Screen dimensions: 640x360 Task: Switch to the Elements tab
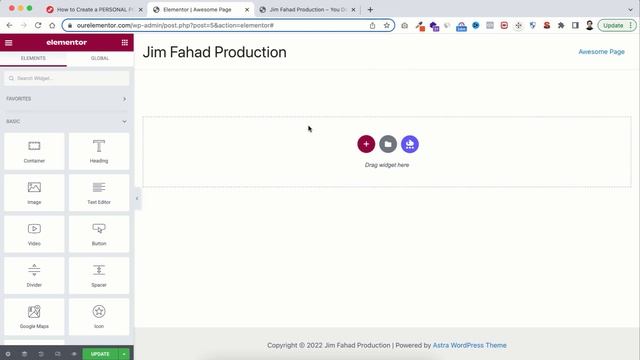(33, 58)
